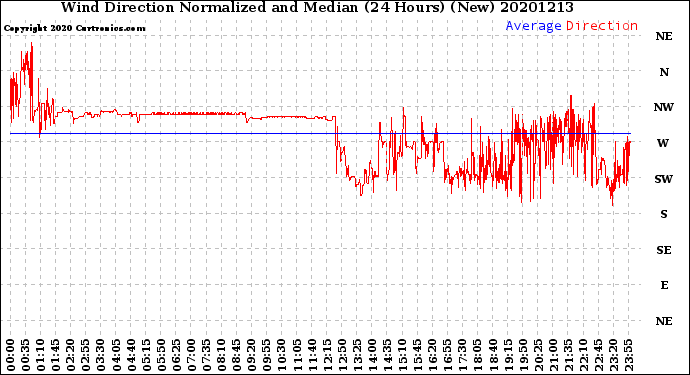Click the 02:55 time axis label

[86, 354]
